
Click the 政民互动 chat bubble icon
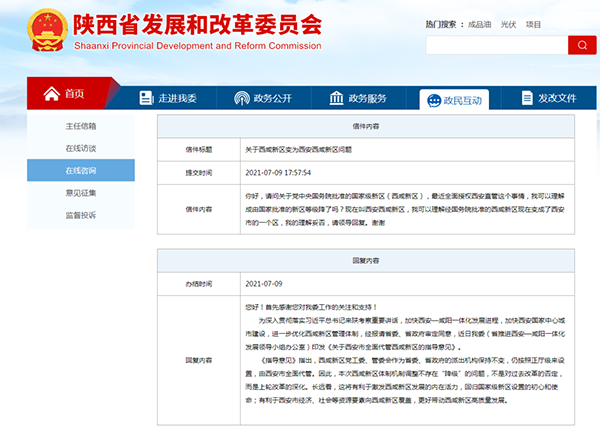pos(431,99)
